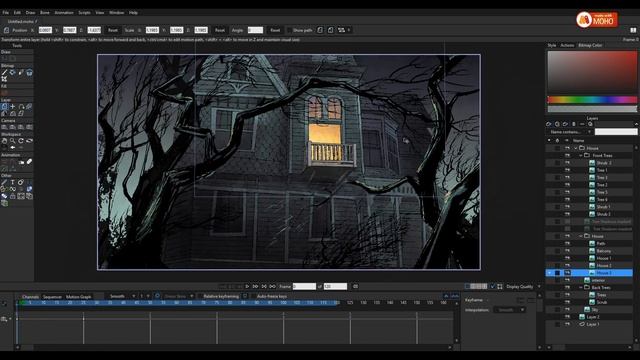Image resolution: width=640 pixels, height=360 pixels.
Task: Click the Position X value field
Action: (45, 30)
